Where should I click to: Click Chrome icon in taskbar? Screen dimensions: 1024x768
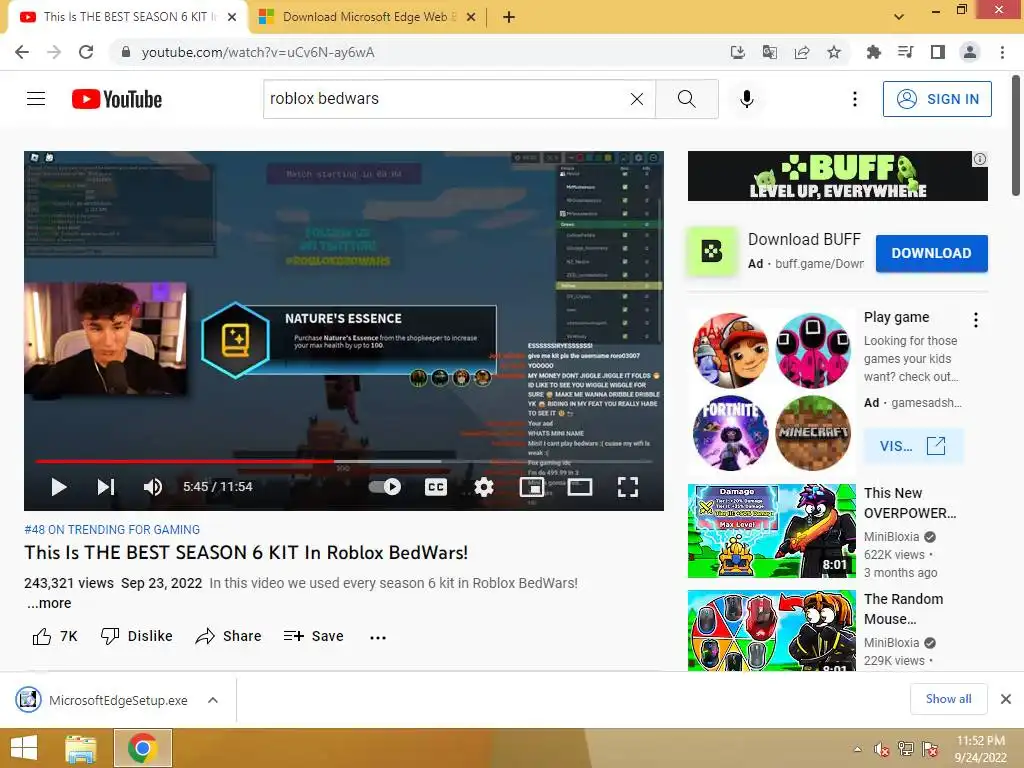[x=143, y=748]
